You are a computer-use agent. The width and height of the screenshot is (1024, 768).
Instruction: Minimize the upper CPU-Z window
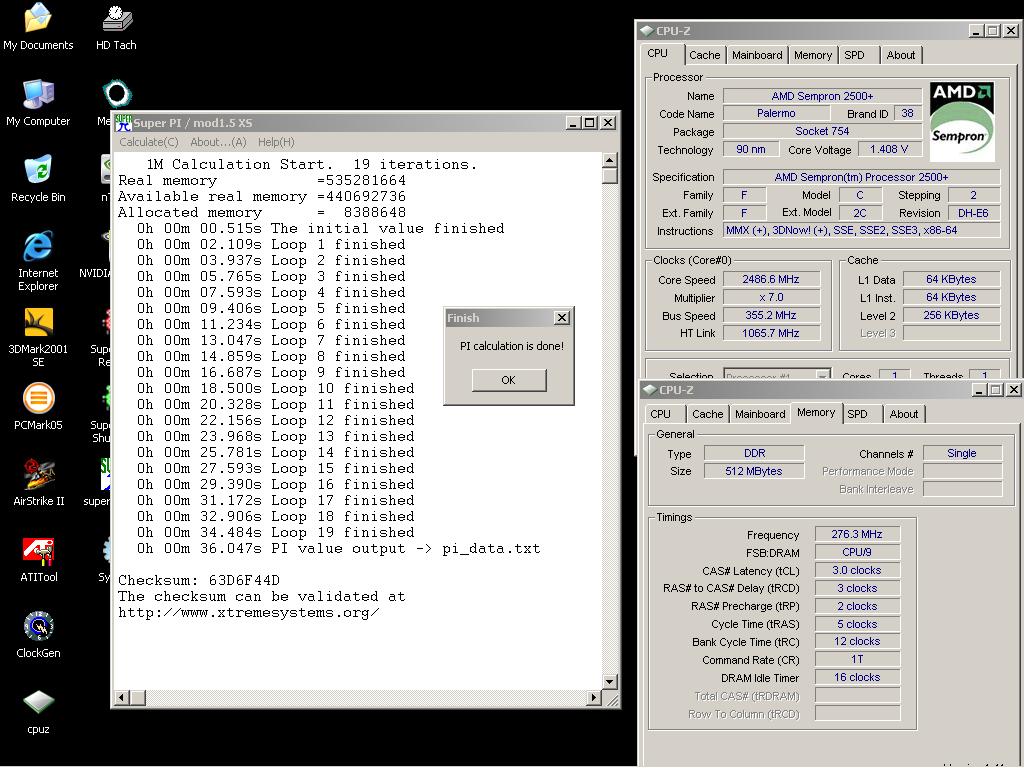[976, 31]
